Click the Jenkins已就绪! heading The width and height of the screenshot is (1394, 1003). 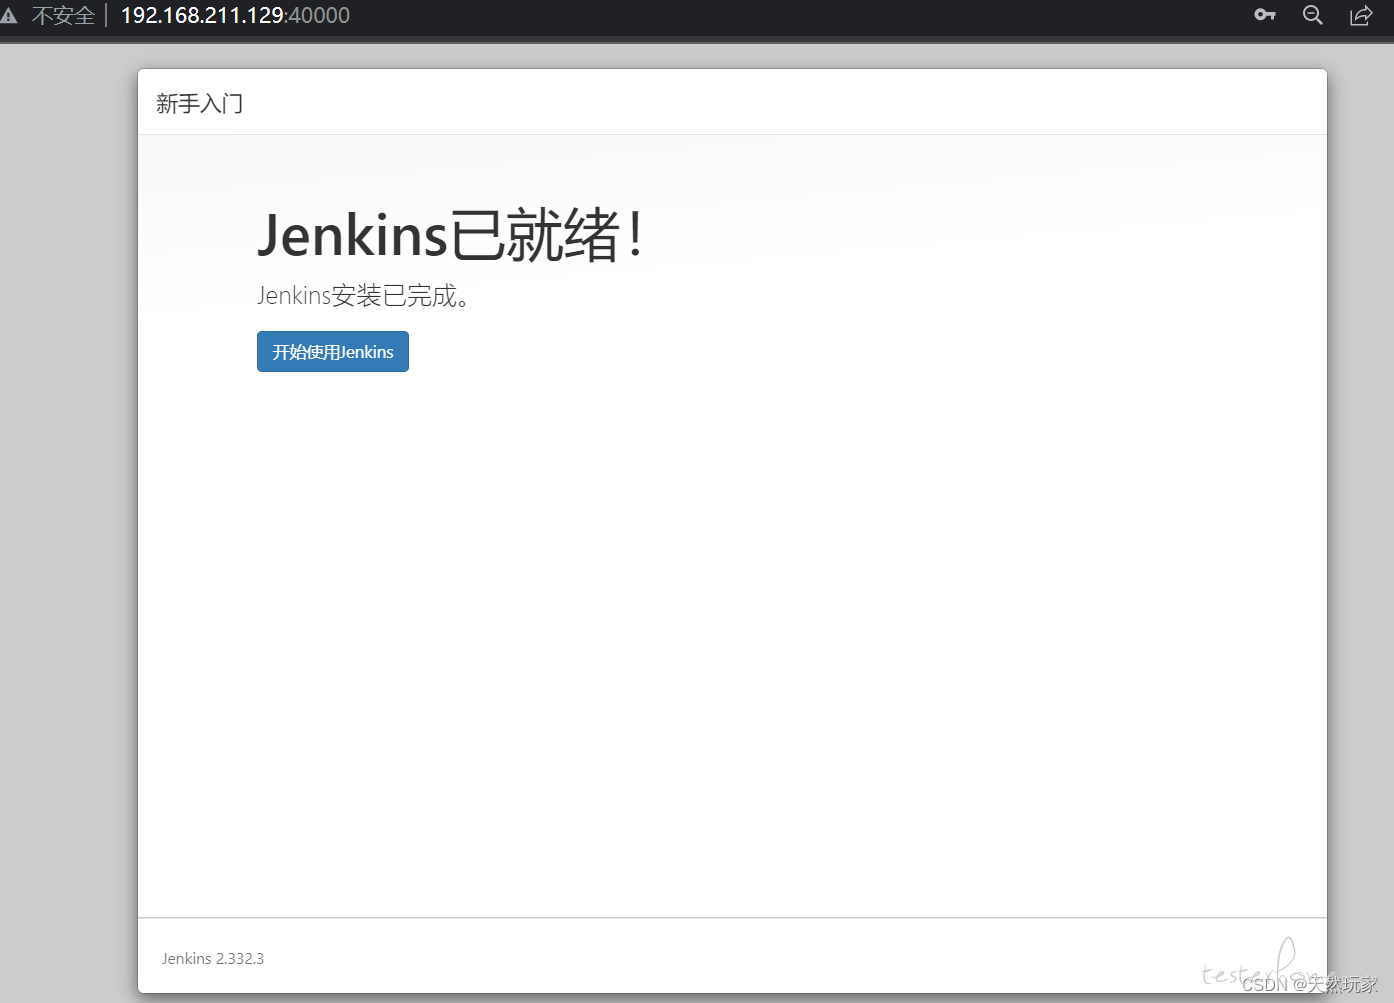click(449, 236)
